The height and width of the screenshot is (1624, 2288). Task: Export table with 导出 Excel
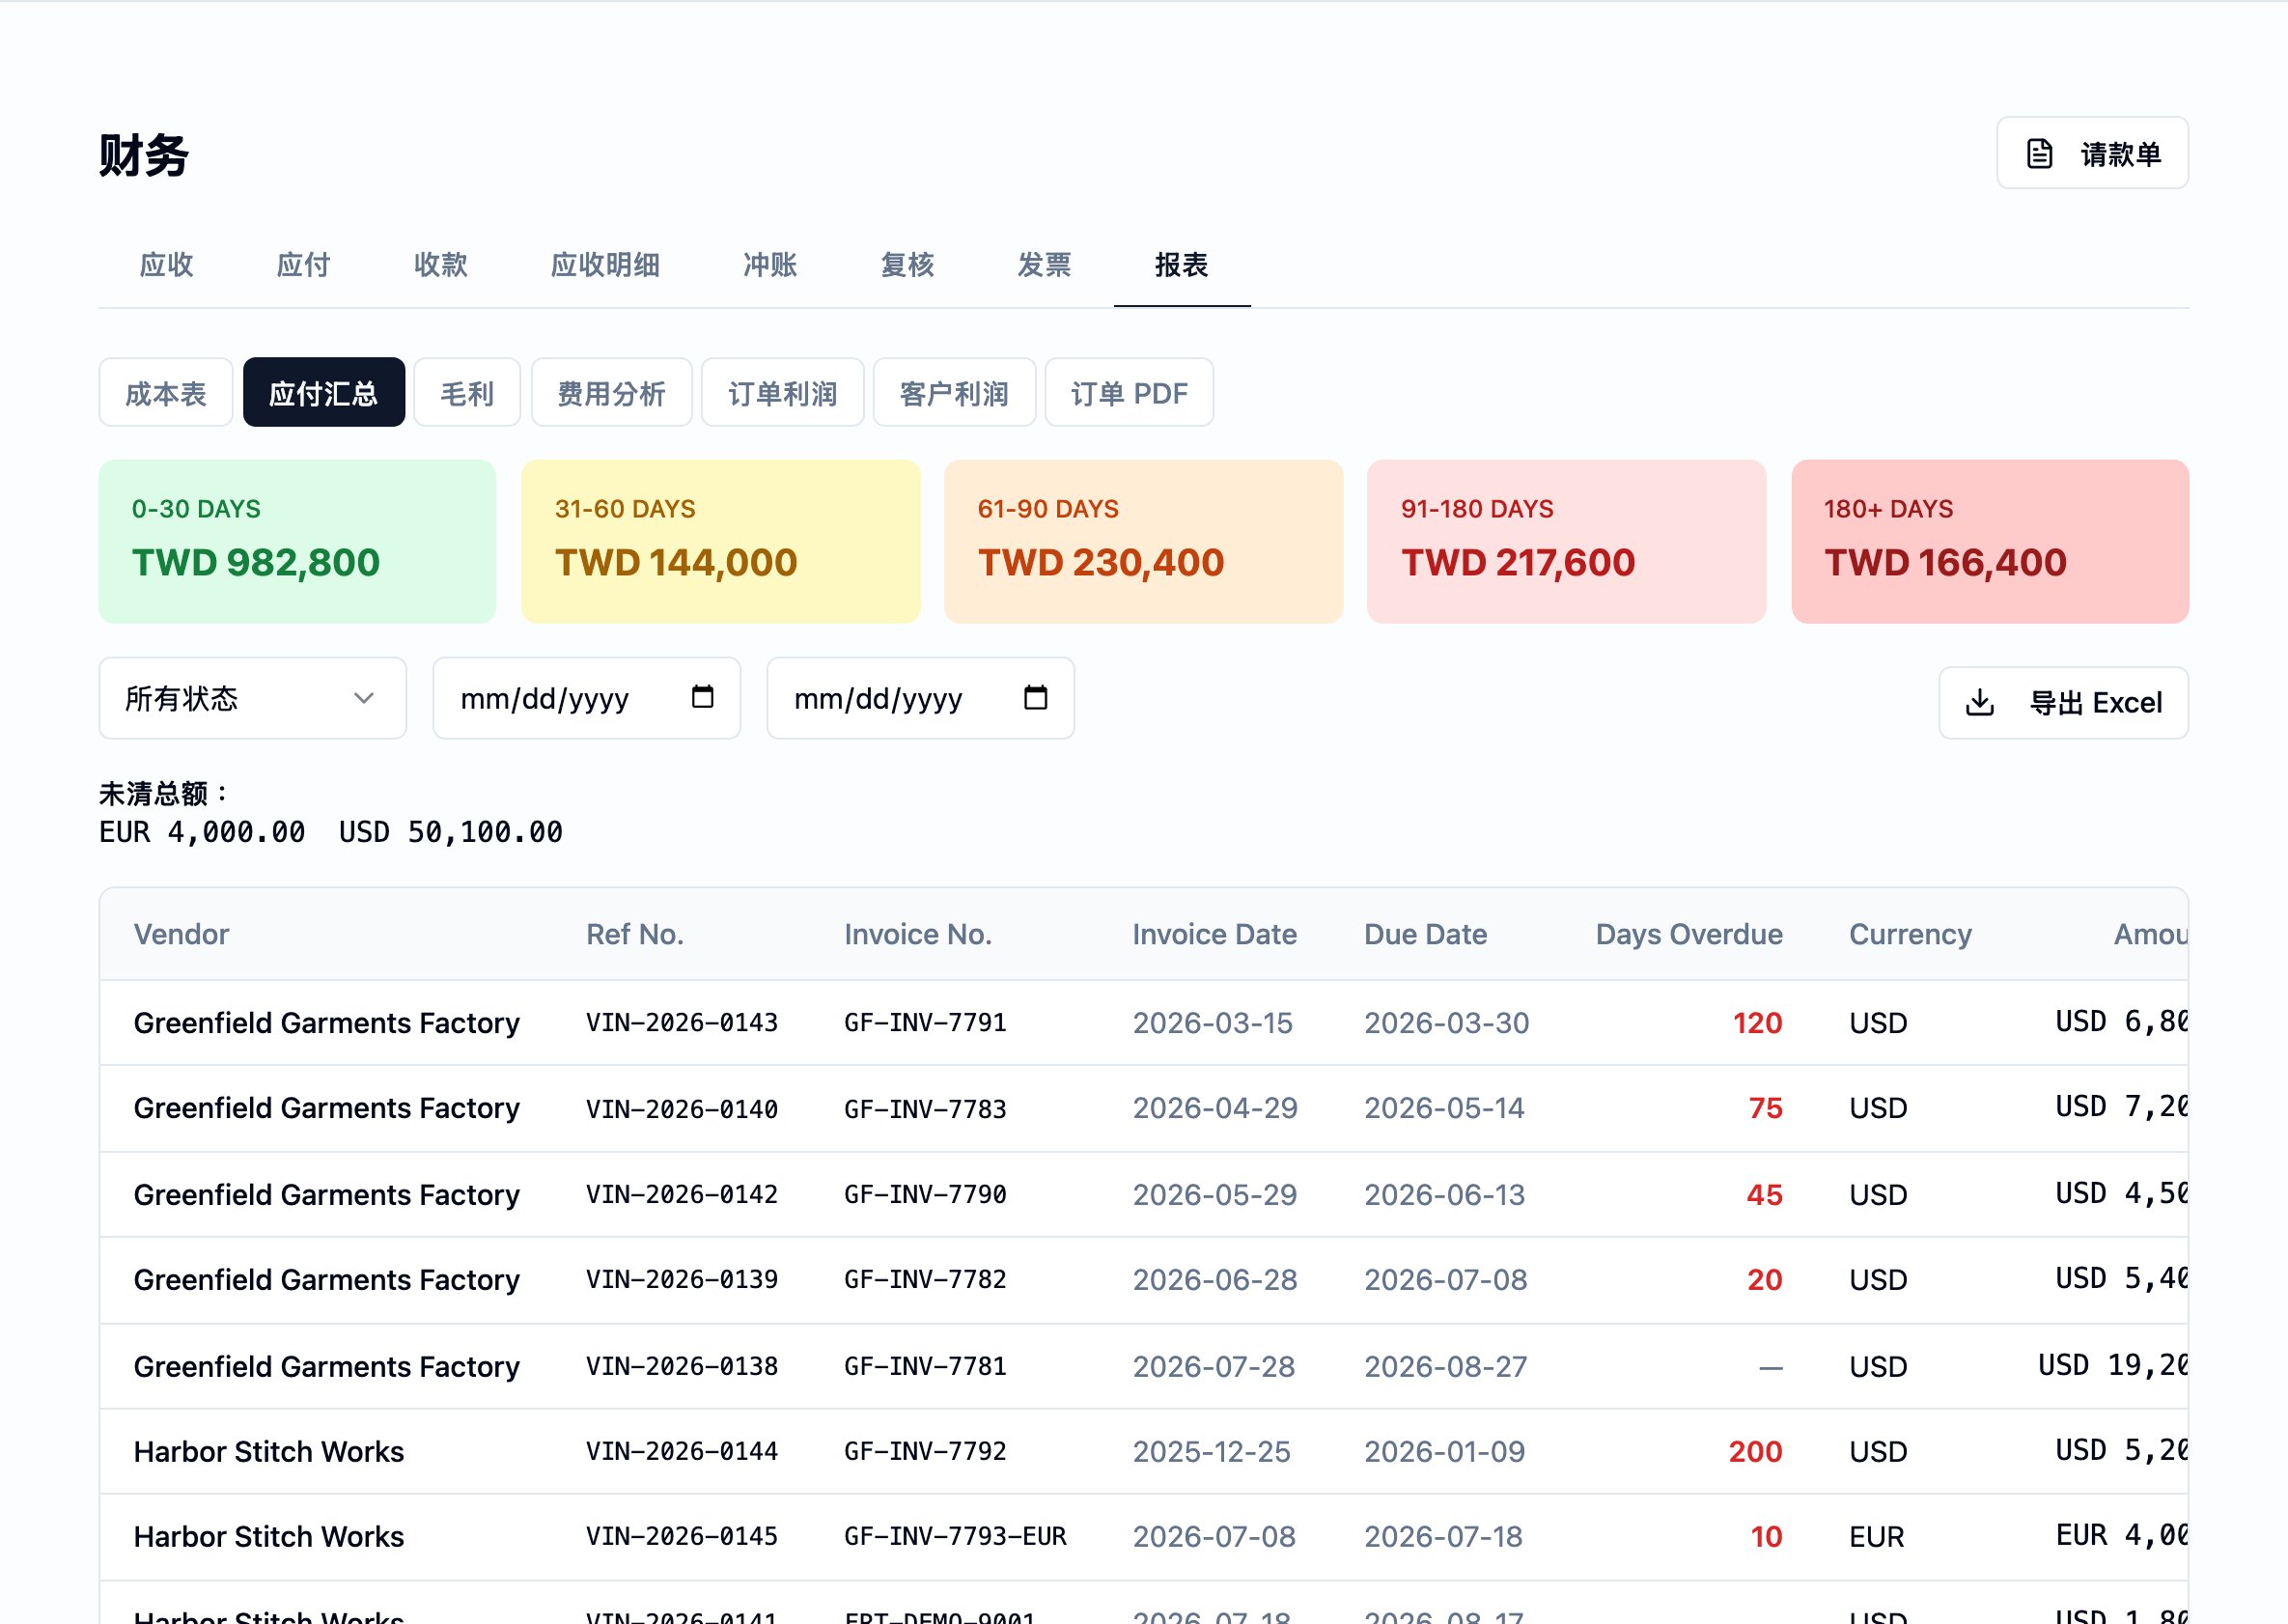point(2063,703)
